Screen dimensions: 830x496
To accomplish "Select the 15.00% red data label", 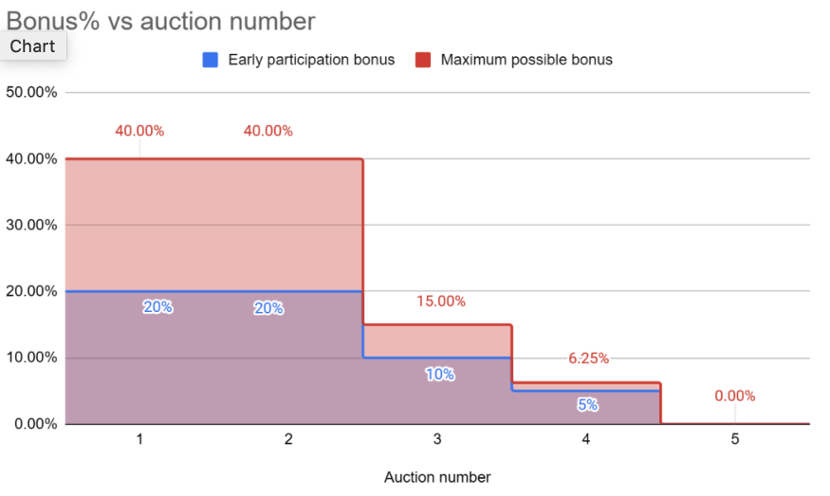I will coord(441,301).
